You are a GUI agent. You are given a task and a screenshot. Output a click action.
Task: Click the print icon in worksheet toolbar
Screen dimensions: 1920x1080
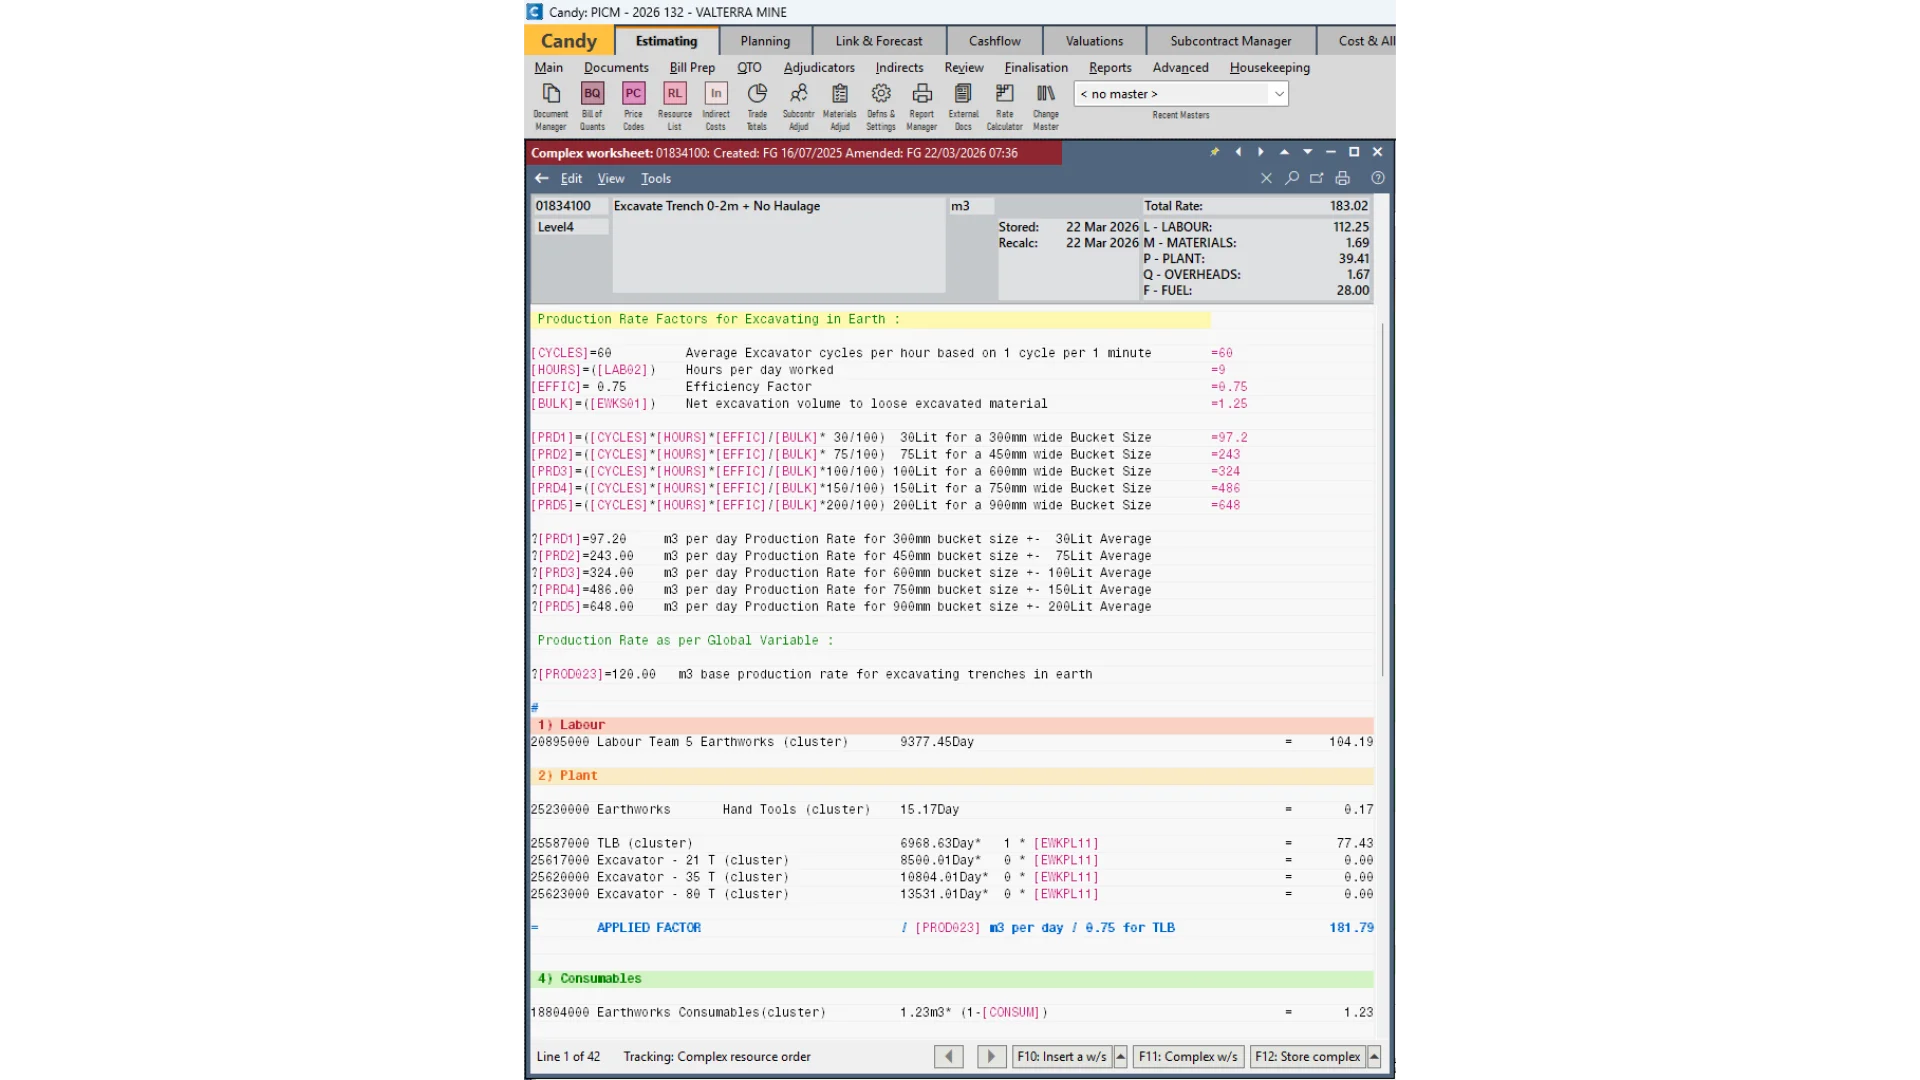[x=1343, y=178]
